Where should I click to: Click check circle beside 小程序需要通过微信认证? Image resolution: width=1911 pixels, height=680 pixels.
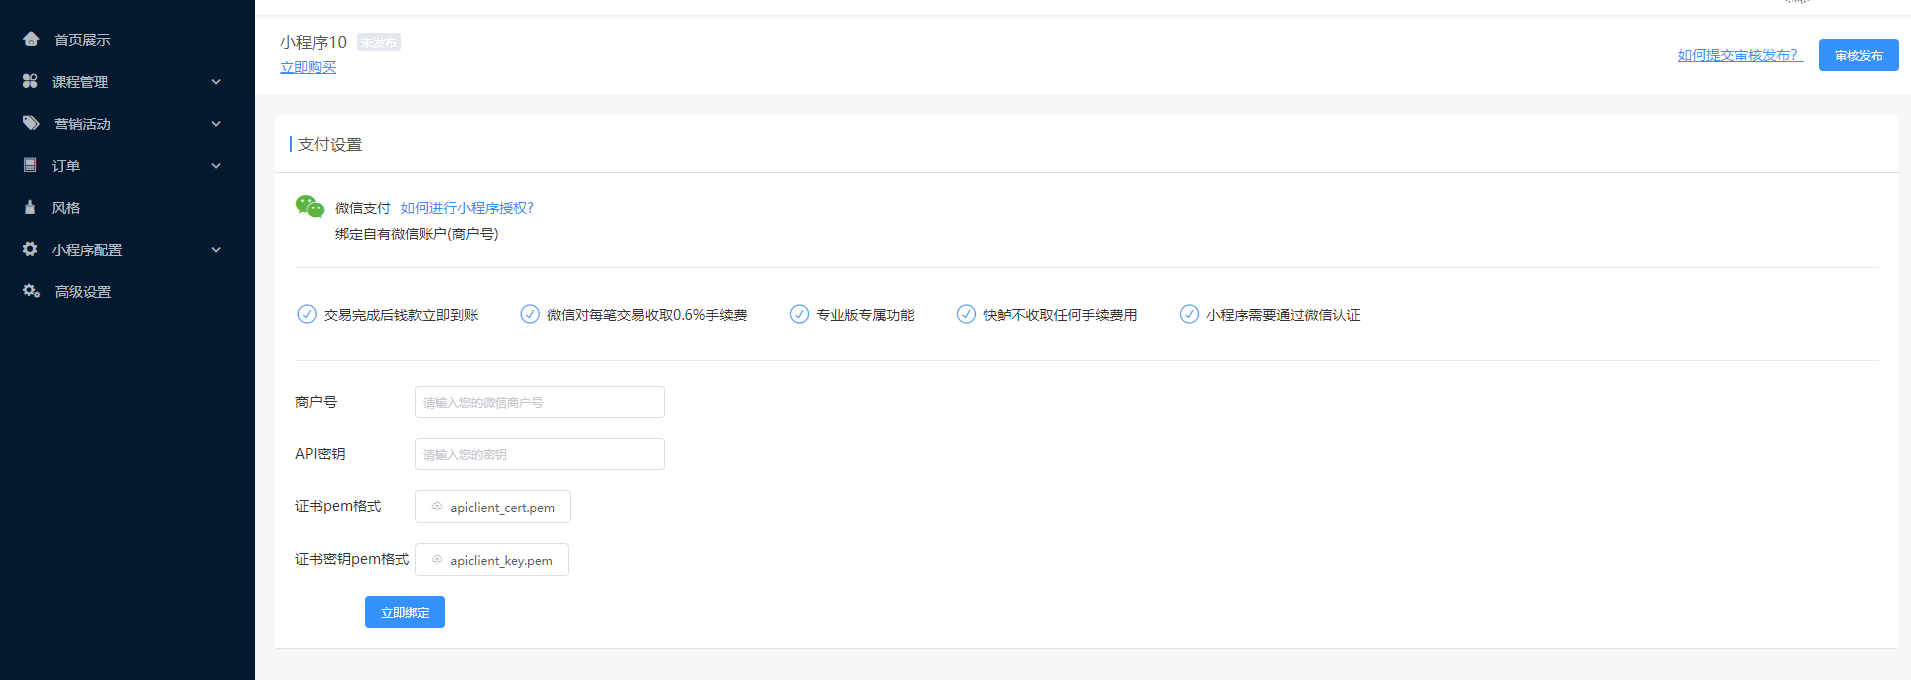coord(1189,314)
